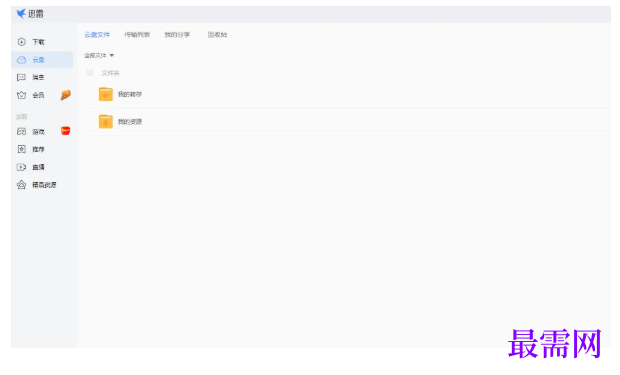Open the 直播 live stream sidebar item
620x375 pixels.
tap(32, 167)
